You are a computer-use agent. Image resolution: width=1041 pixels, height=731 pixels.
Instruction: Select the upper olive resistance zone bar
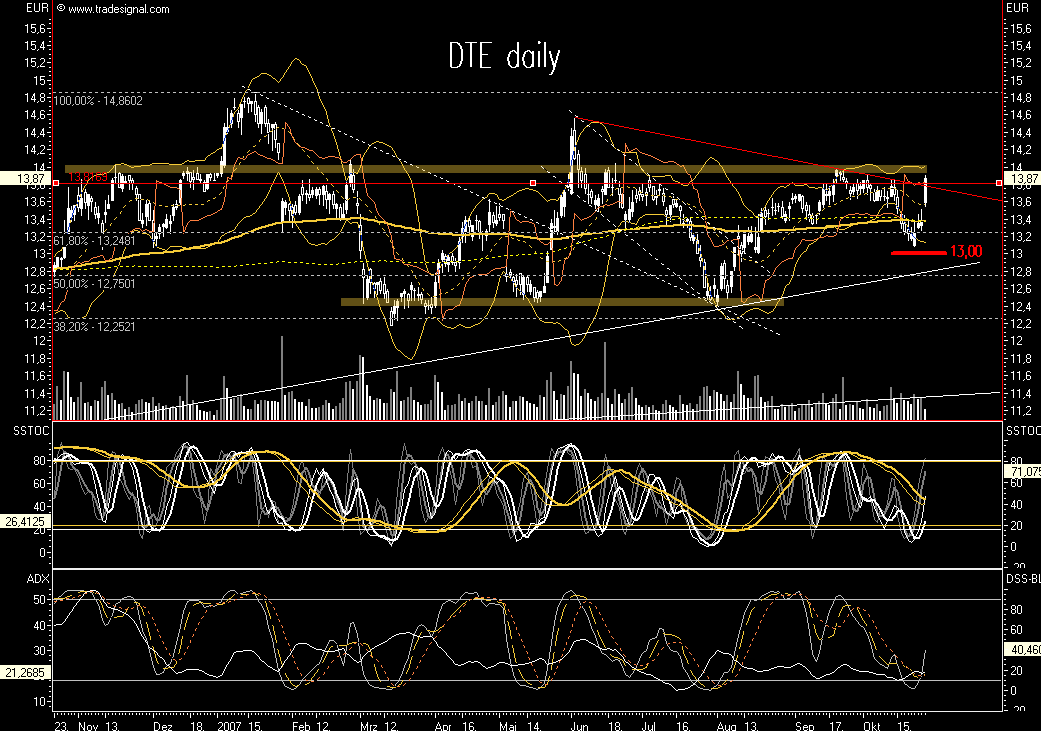click(x=500, y=167)
